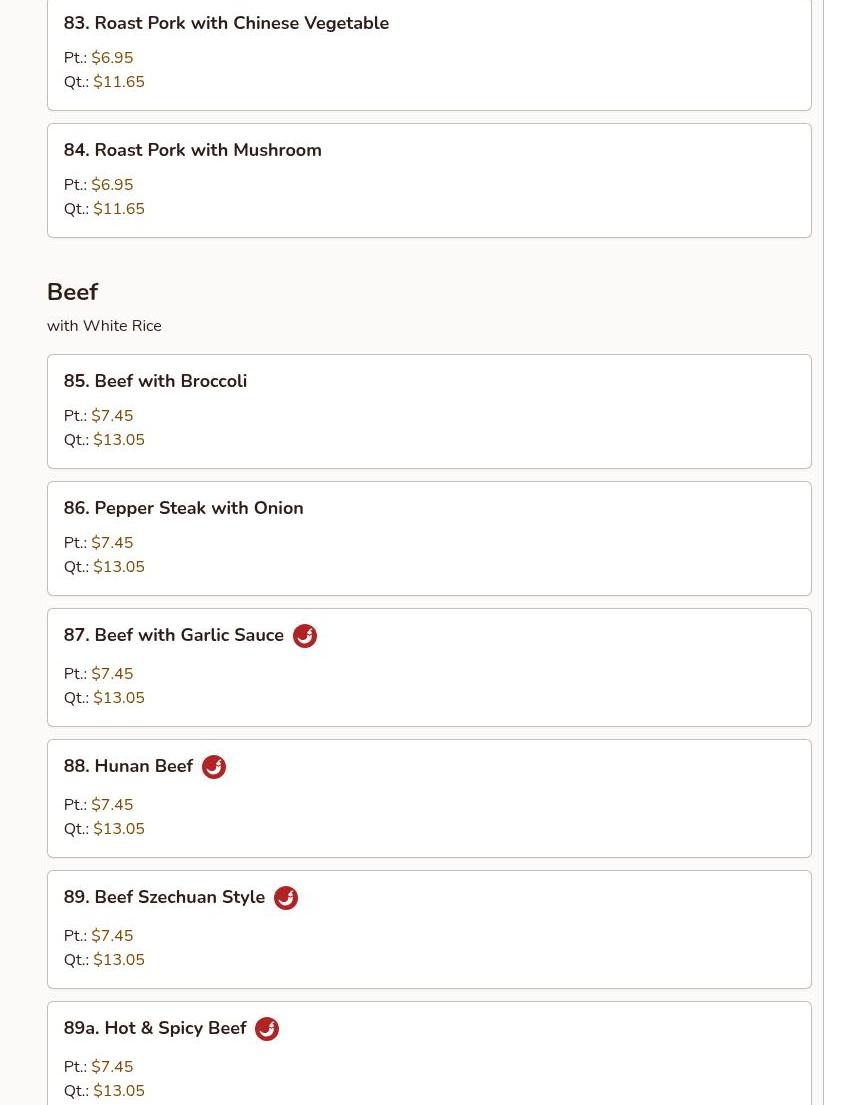The height and width of the screenshot is (1105, 844).
Task: Open 85. Beef with Broccoli item
Action: point(155,381)
